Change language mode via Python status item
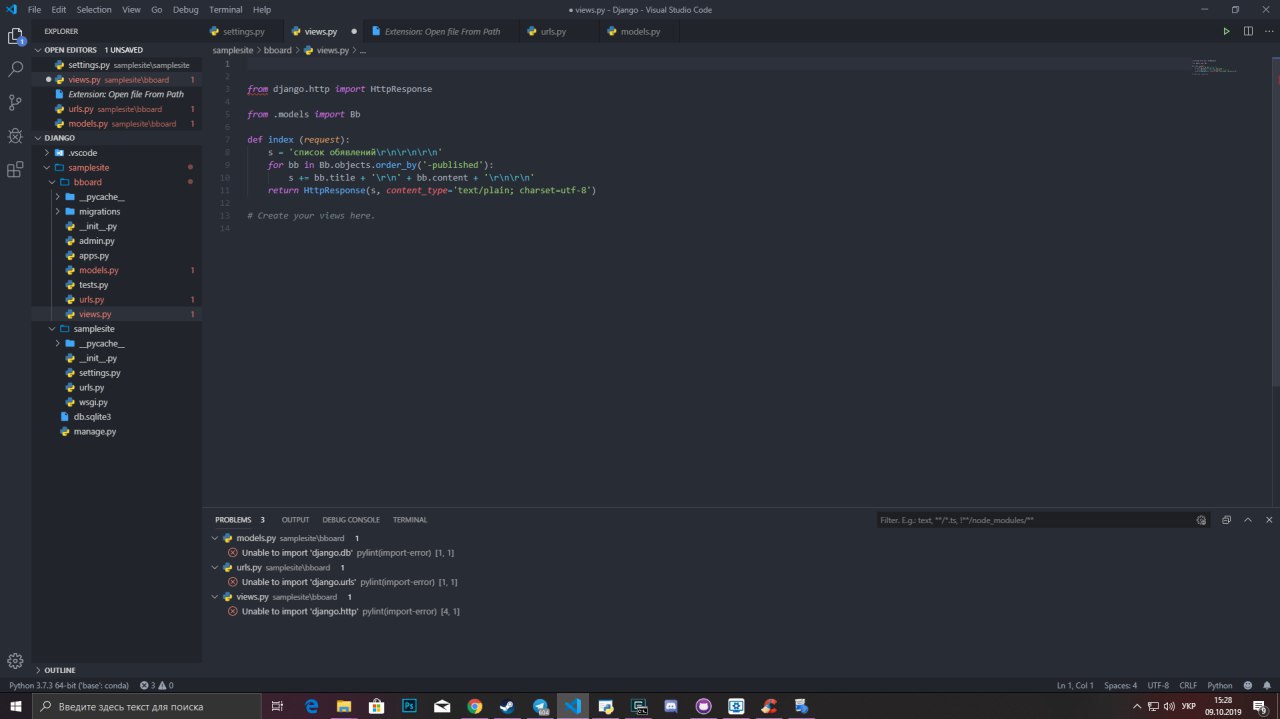The image size is (1280, 719). point(1220,685)
